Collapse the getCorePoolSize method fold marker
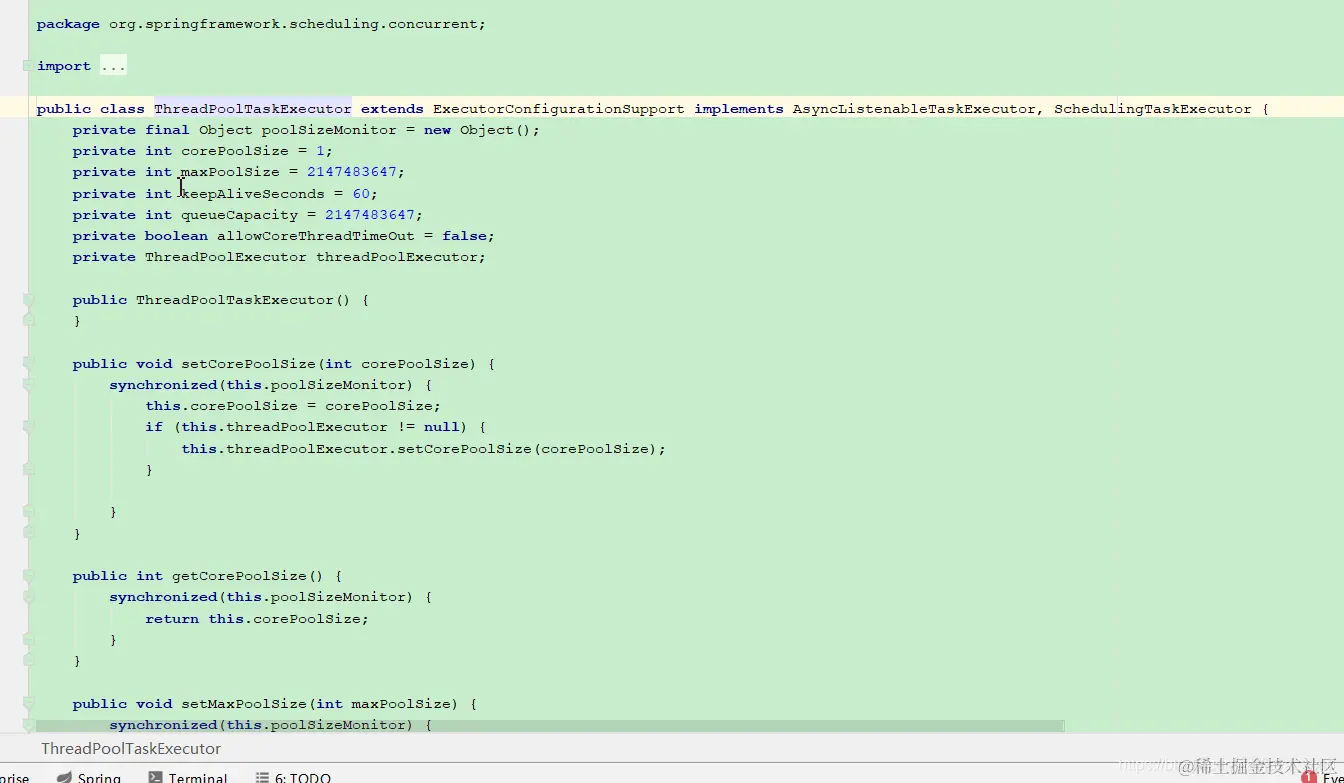 (28, 576)
